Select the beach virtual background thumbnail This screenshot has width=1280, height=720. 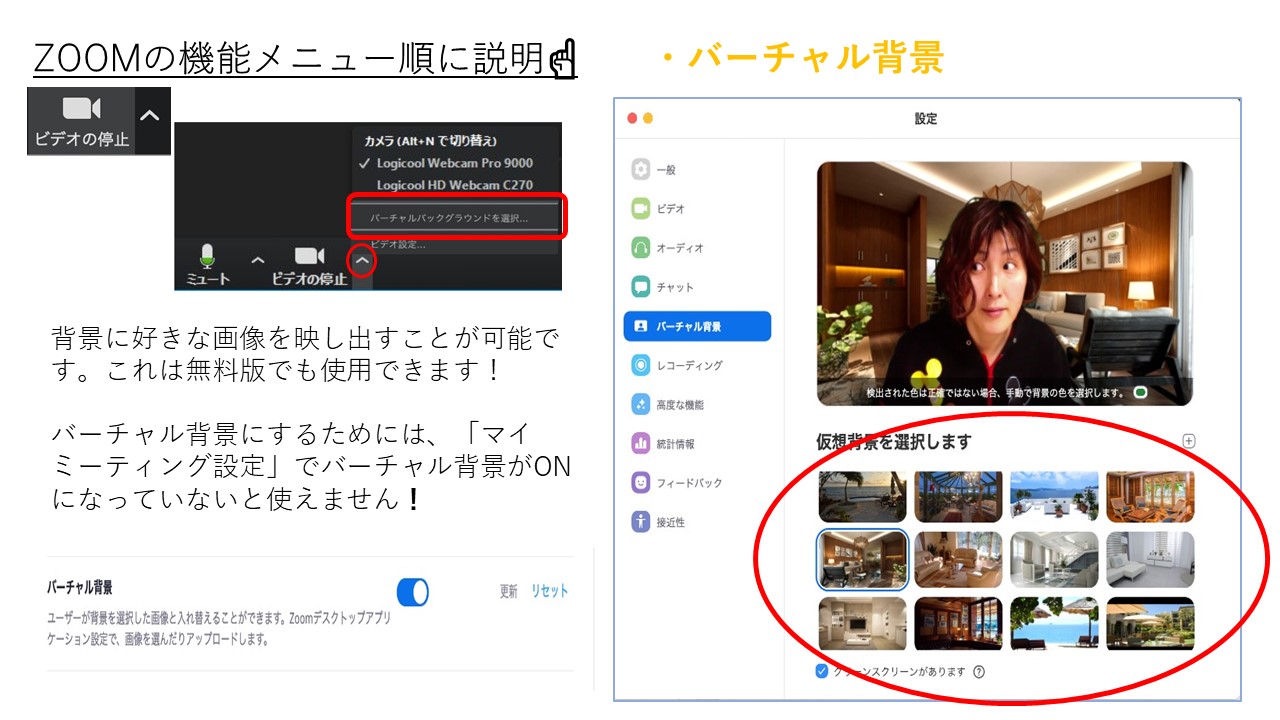[x=861, y=497]
